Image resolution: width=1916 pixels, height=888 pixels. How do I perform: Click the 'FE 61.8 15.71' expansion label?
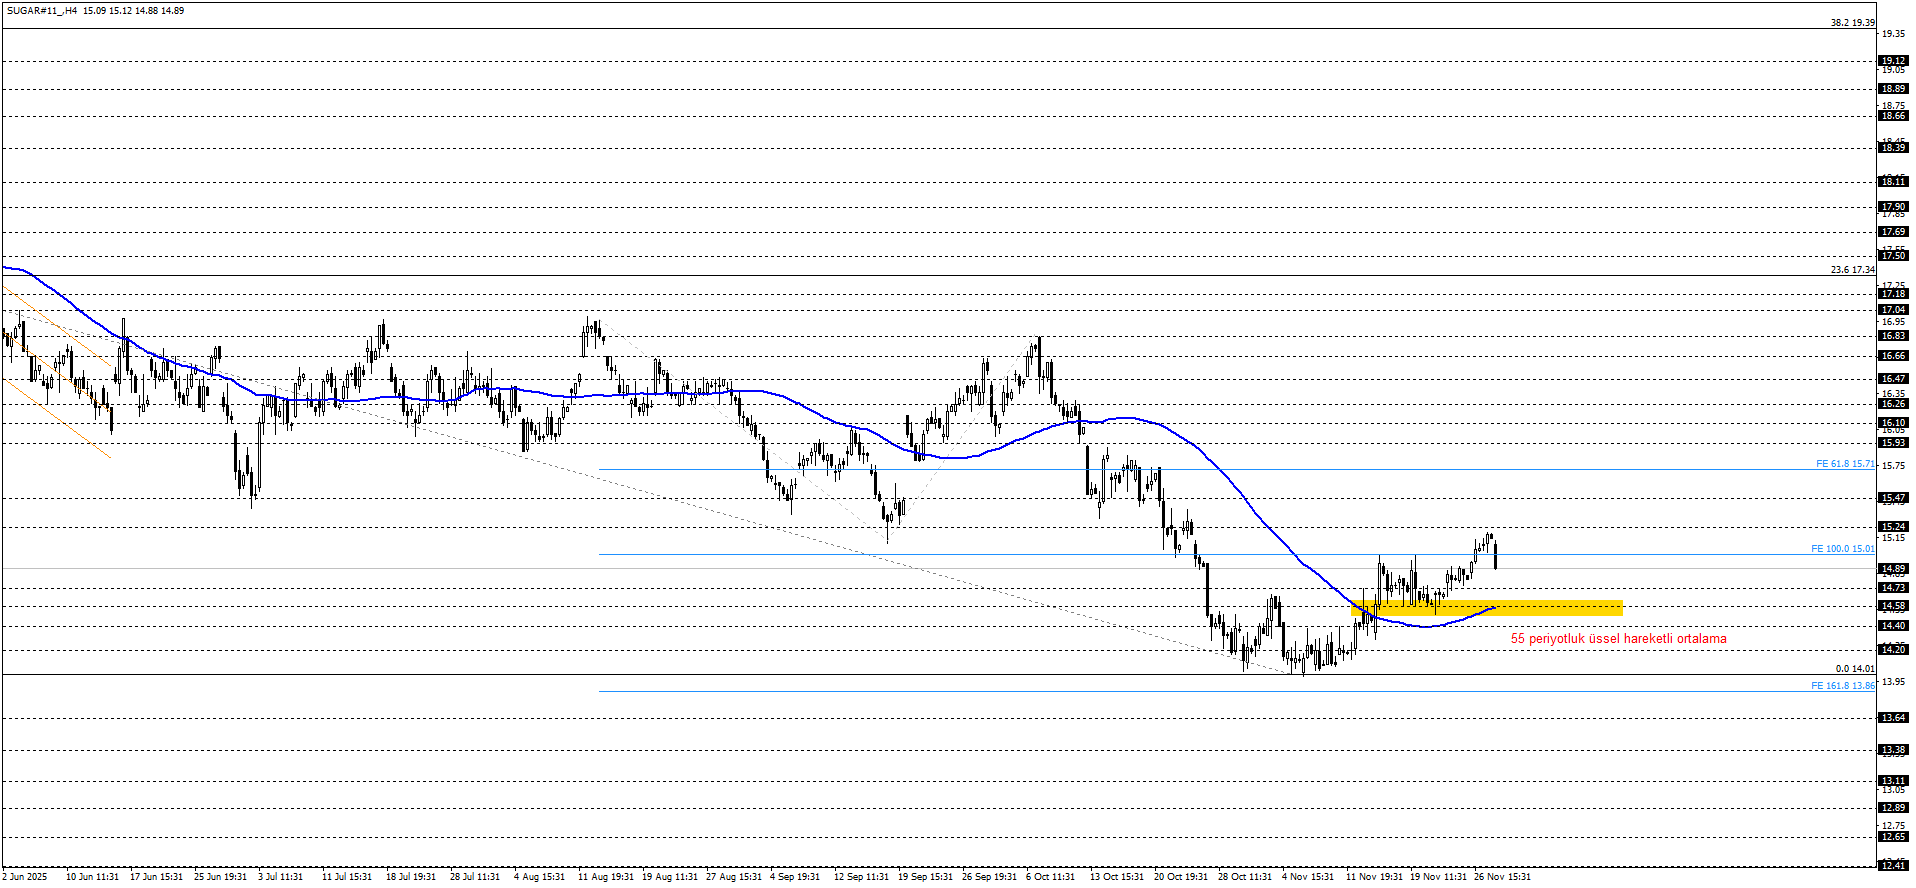(1846, 464)
